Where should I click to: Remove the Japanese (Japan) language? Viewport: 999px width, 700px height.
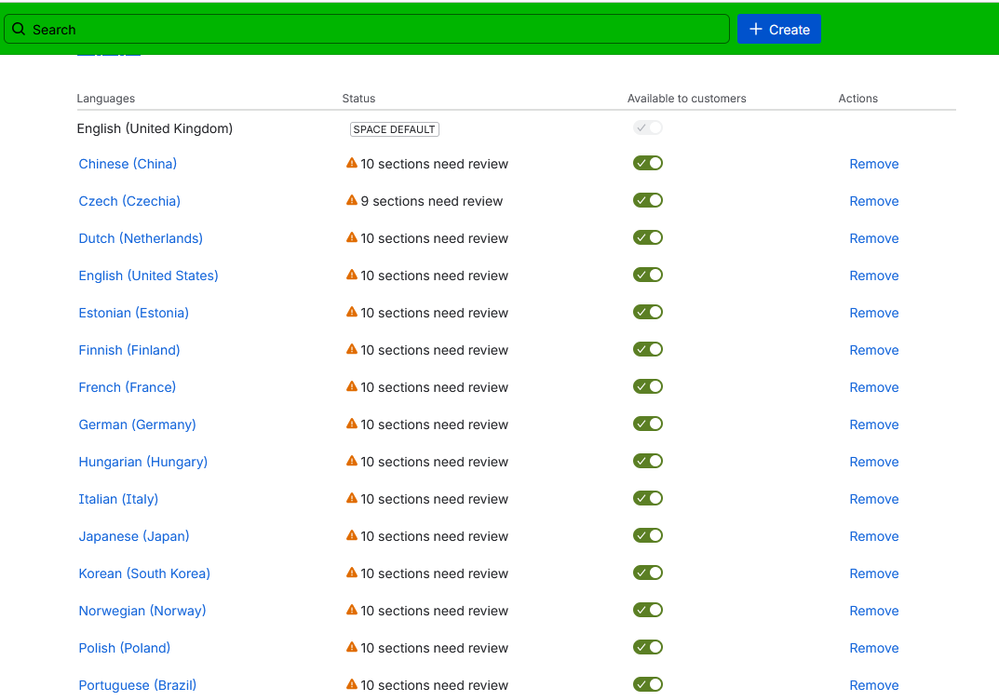click(x=874, y=537)
